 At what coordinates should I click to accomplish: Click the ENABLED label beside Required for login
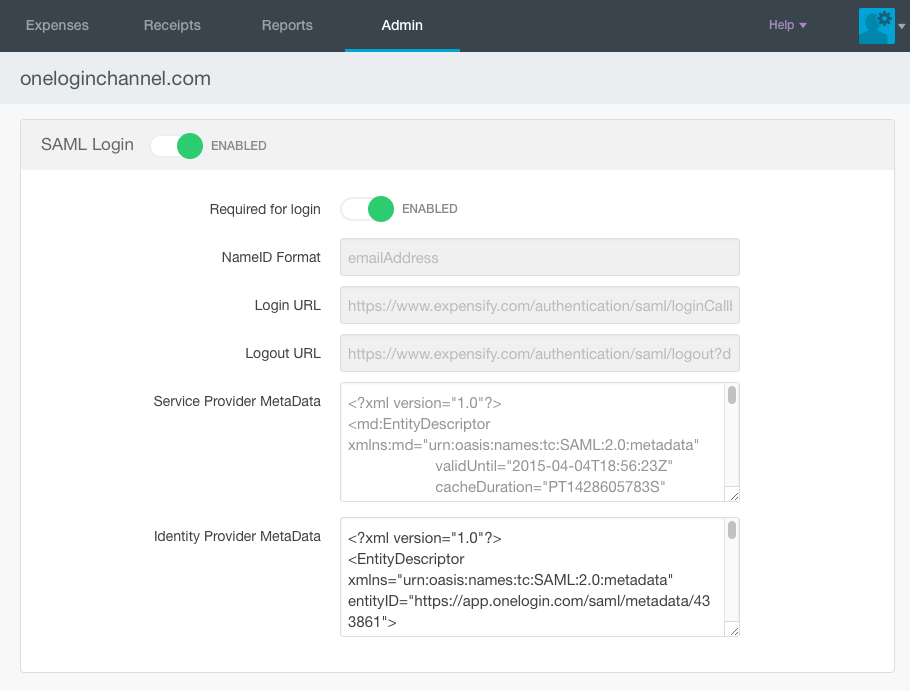coord(429,209)
